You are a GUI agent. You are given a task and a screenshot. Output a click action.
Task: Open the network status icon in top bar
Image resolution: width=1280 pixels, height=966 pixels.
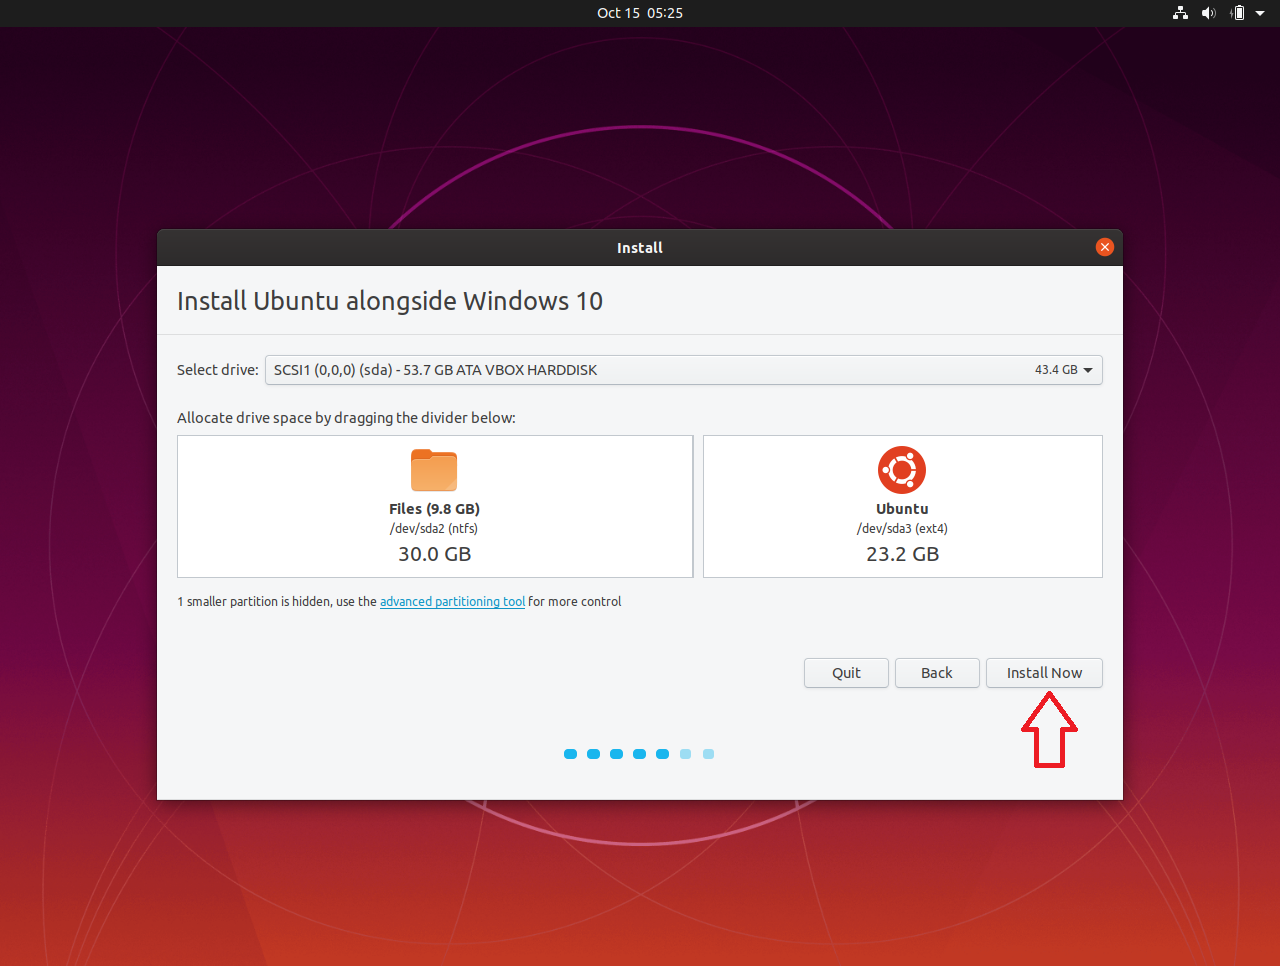tap(1181, 13)
